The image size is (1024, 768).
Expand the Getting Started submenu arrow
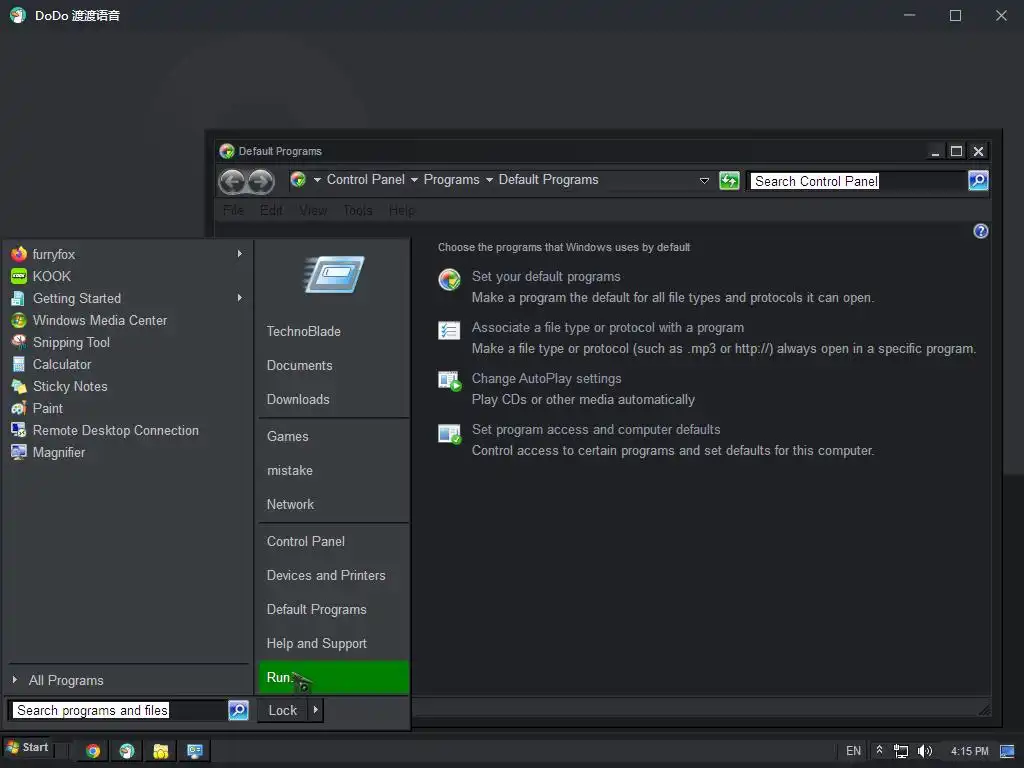coord(240,298)
